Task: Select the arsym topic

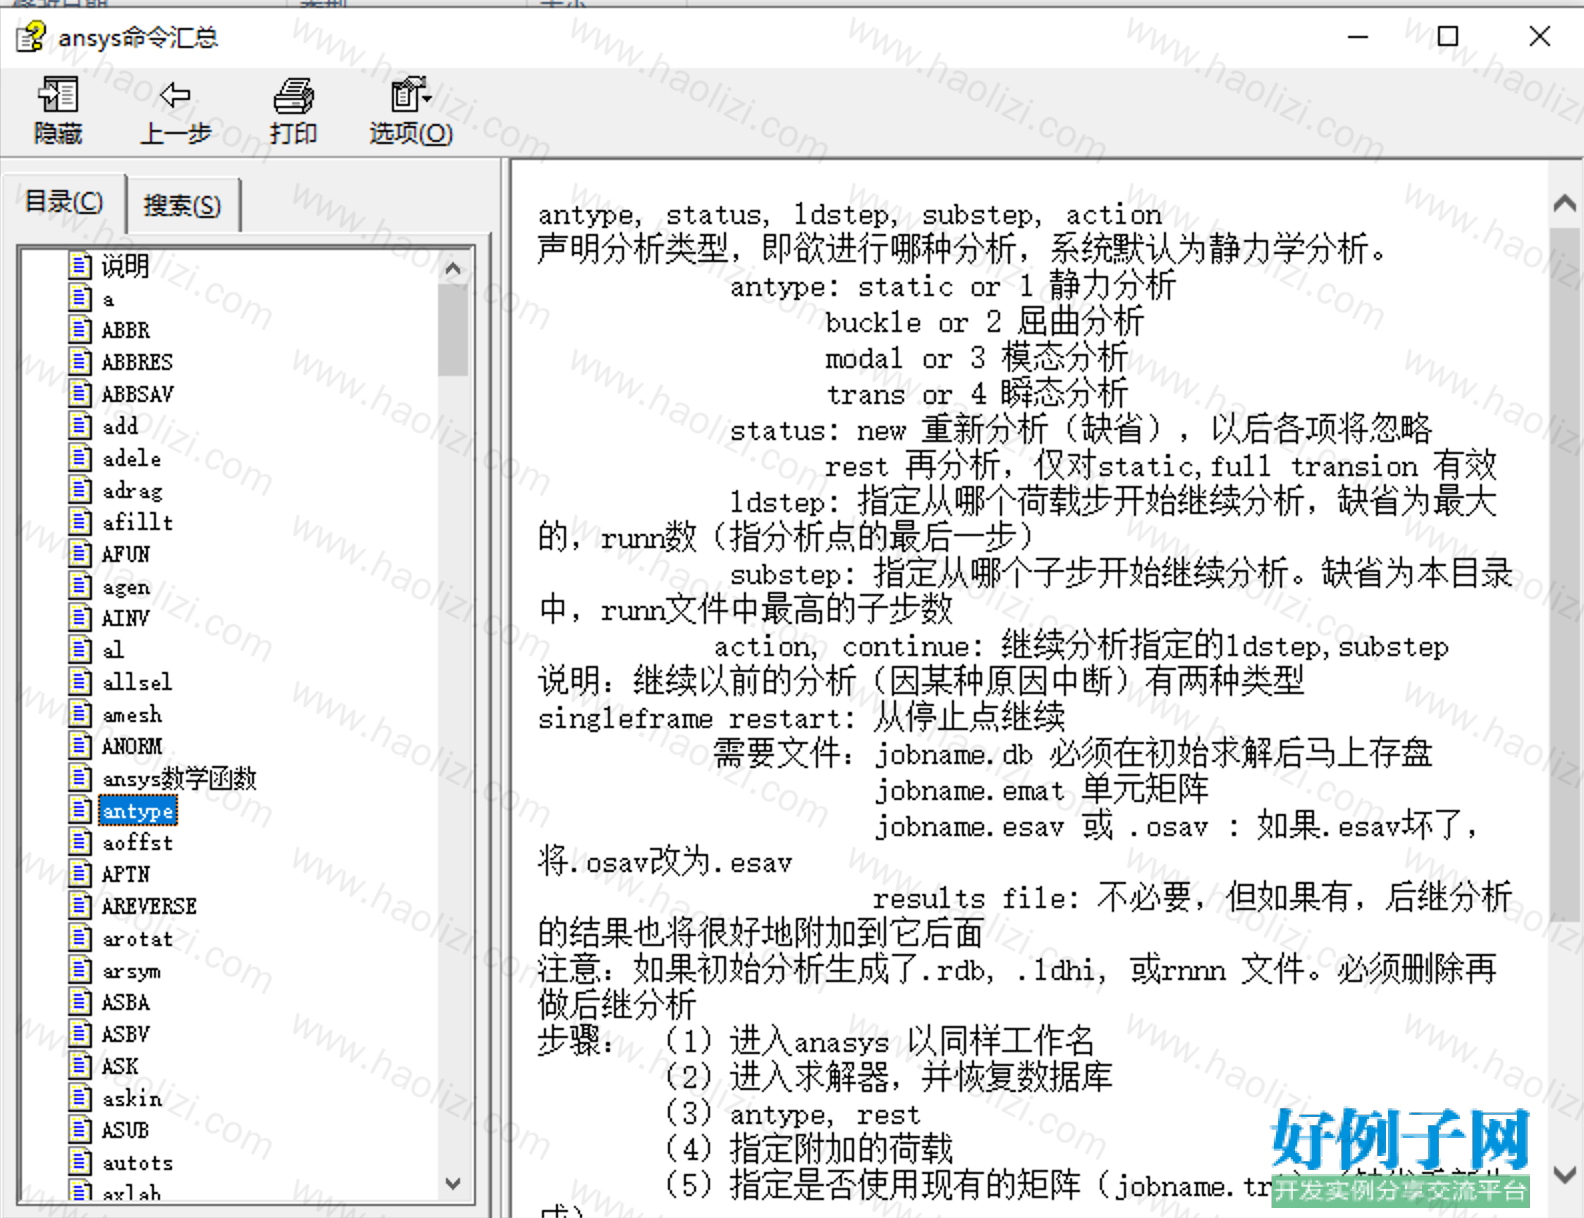Action: 131,970
